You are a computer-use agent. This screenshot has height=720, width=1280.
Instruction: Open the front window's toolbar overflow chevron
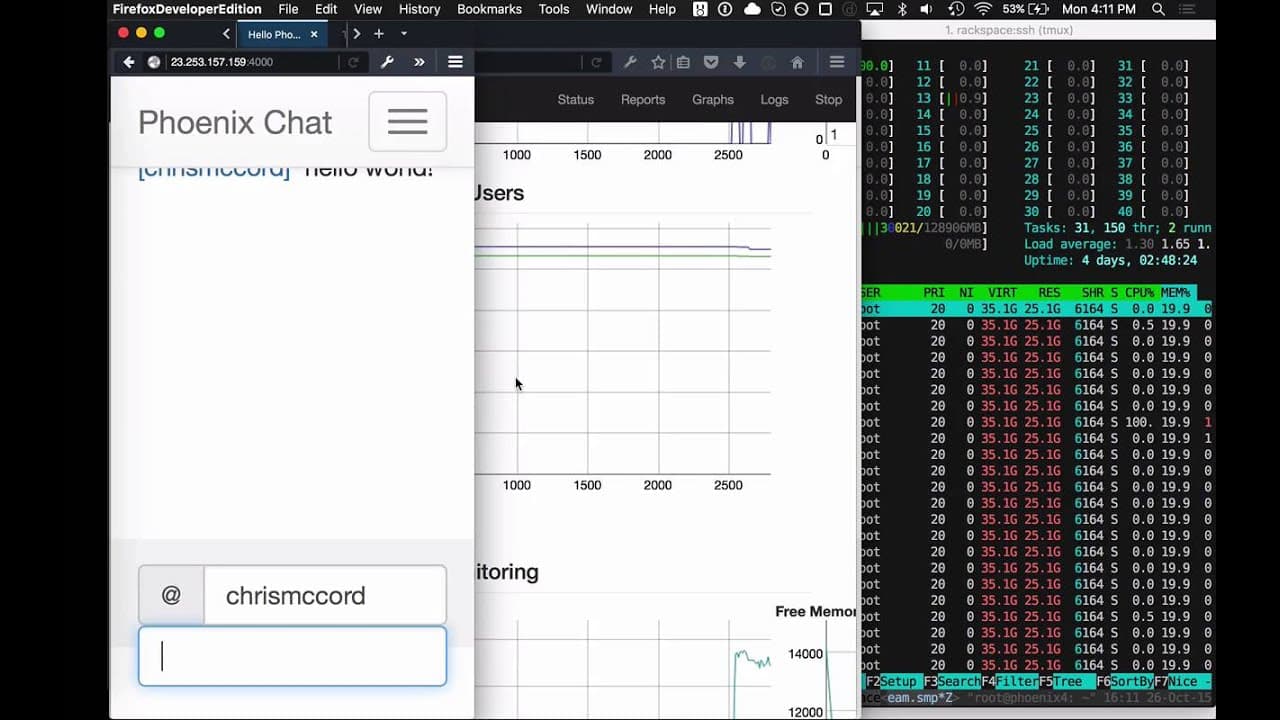[419, 62]
